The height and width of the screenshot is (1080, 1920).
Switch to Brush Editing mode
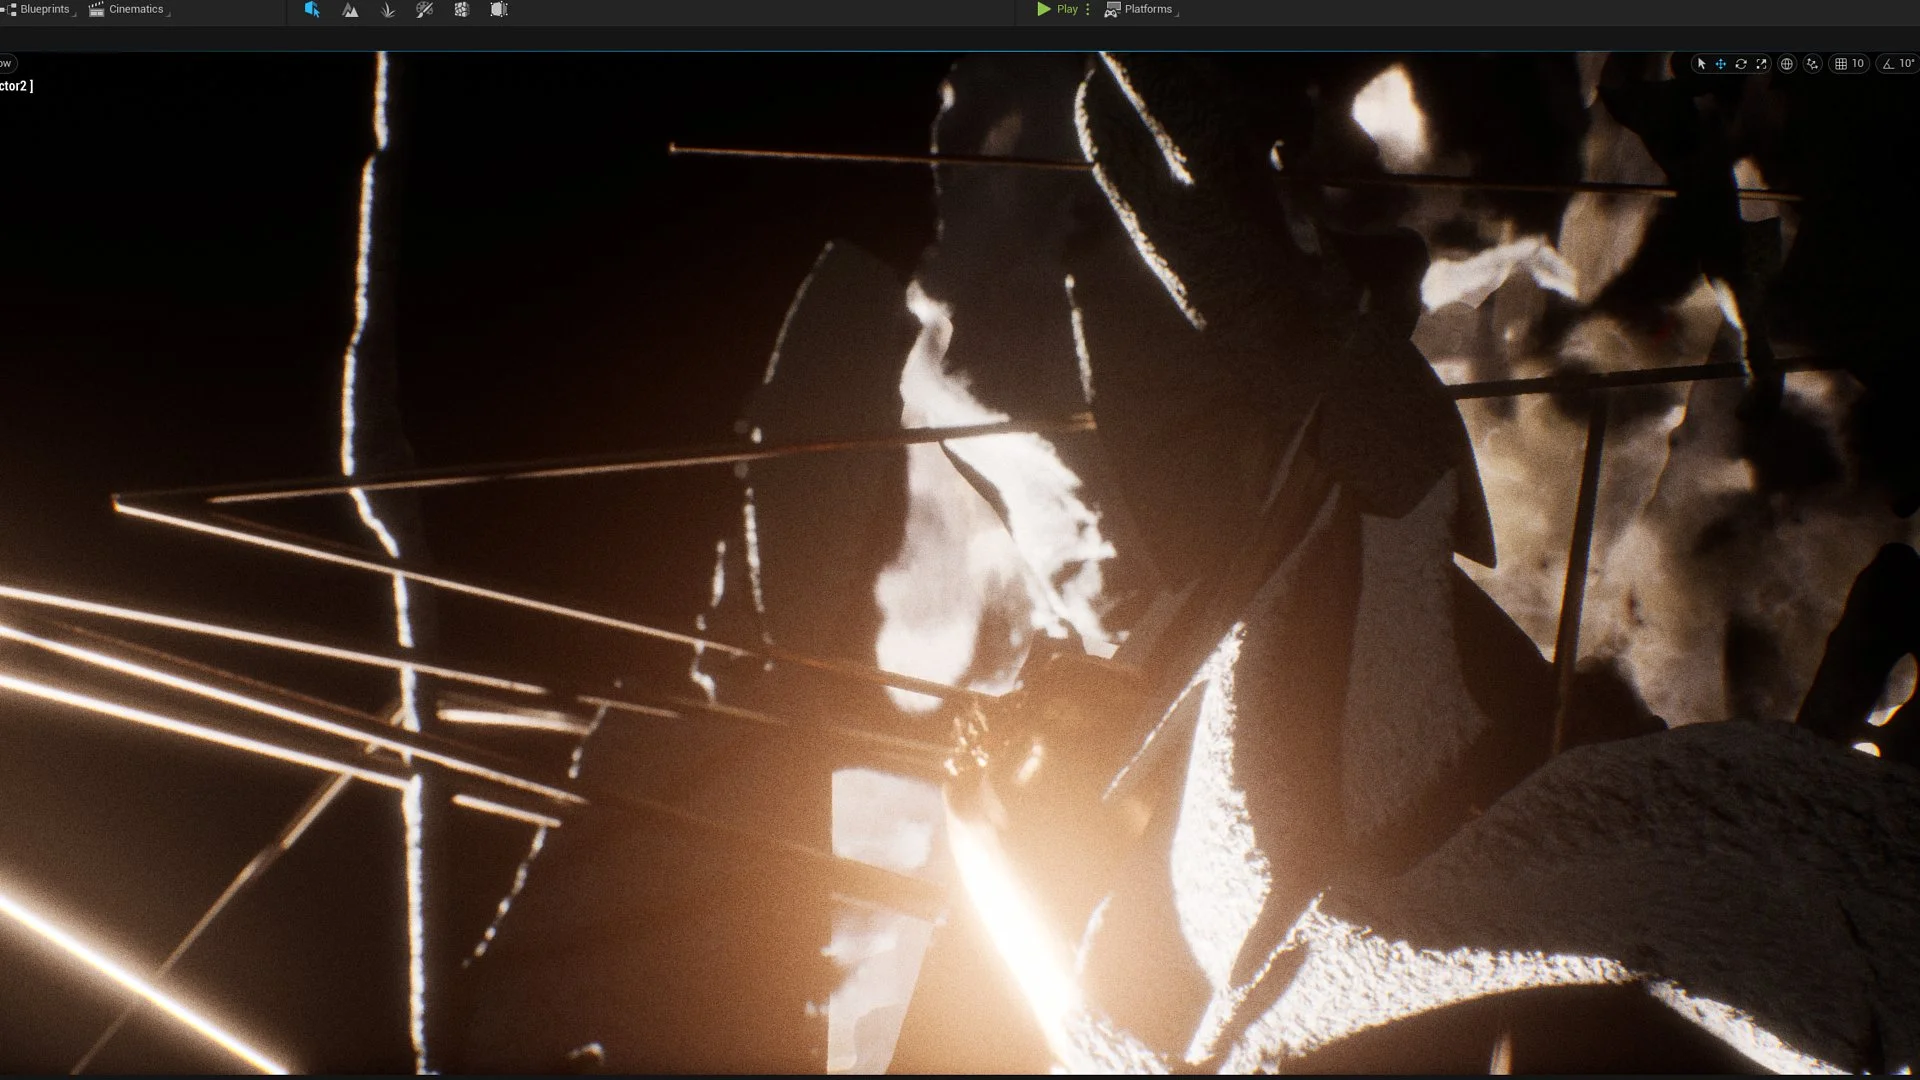tap(499, 9)
